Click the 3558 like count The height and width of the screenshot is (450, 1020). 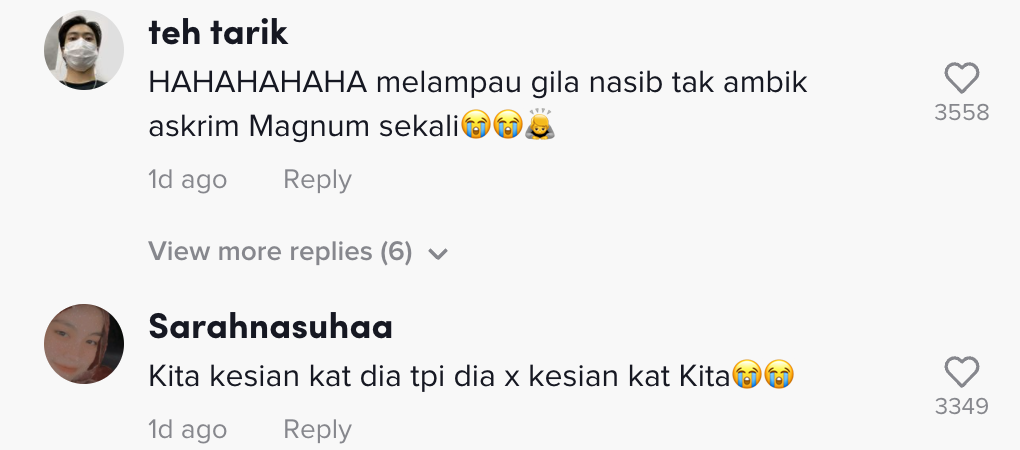click(x=961, y=113)
